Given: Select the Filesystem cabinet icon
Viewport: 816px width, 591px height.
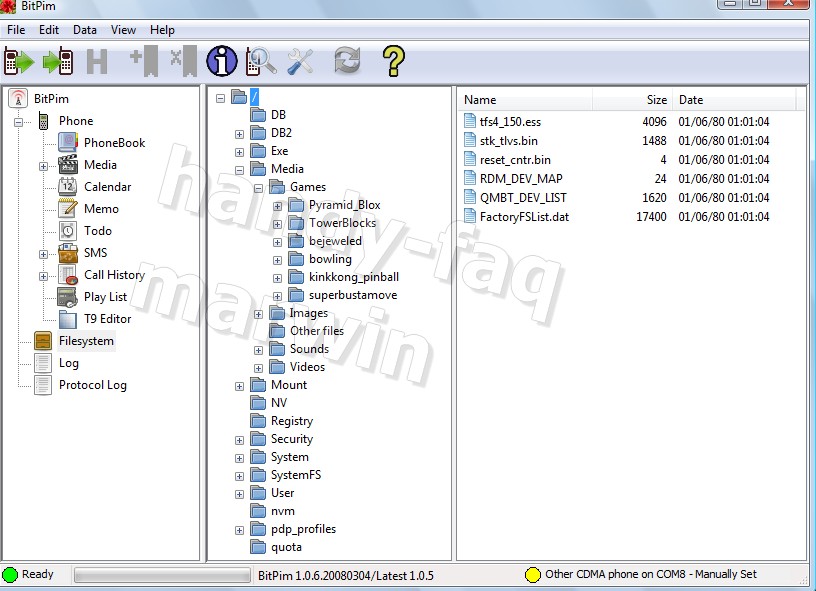Looking at the screenshot, I should [43, 341].
